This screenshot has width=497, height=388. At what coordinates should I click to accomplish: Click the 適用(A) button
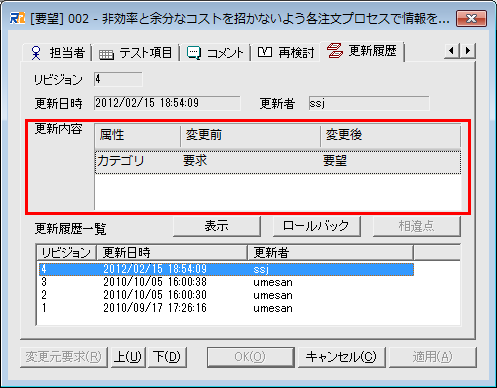tap(433, 357)
